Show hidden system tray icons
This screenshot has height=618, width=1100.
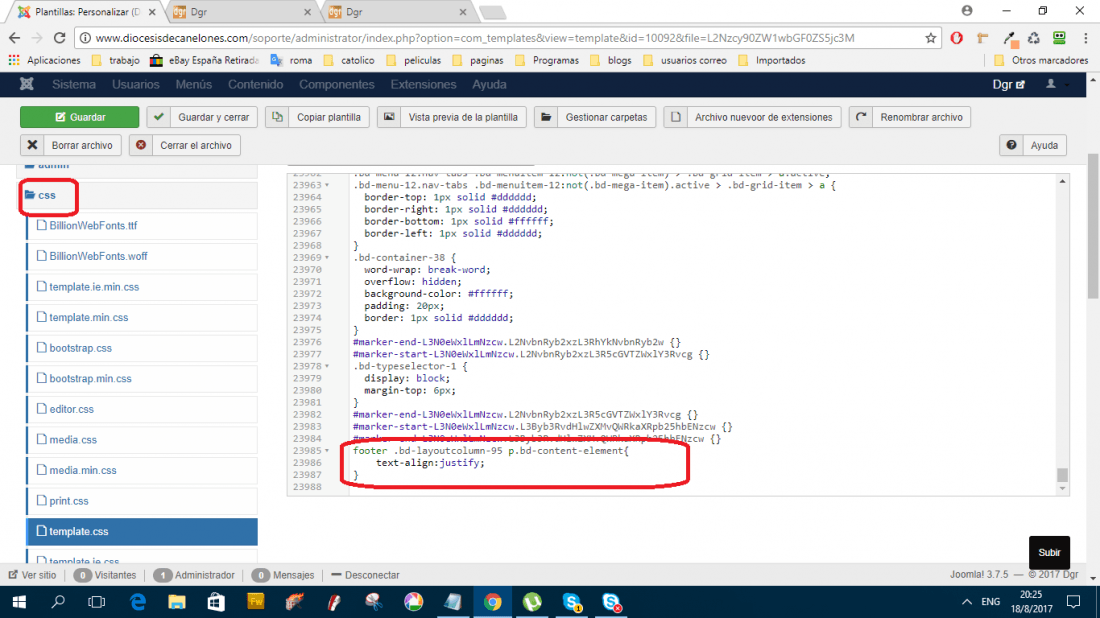tap(967, 602)
